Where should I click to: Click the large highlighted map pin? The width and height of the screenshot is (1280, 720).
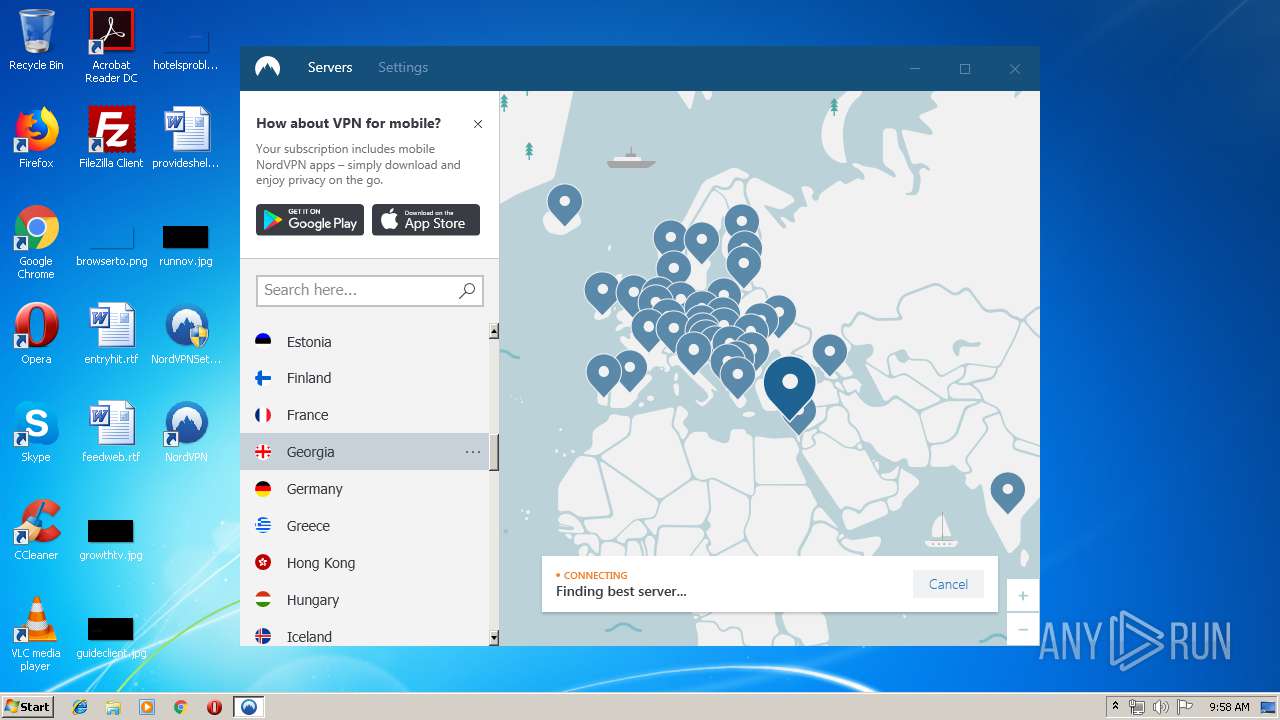click(x=790, y=387)
